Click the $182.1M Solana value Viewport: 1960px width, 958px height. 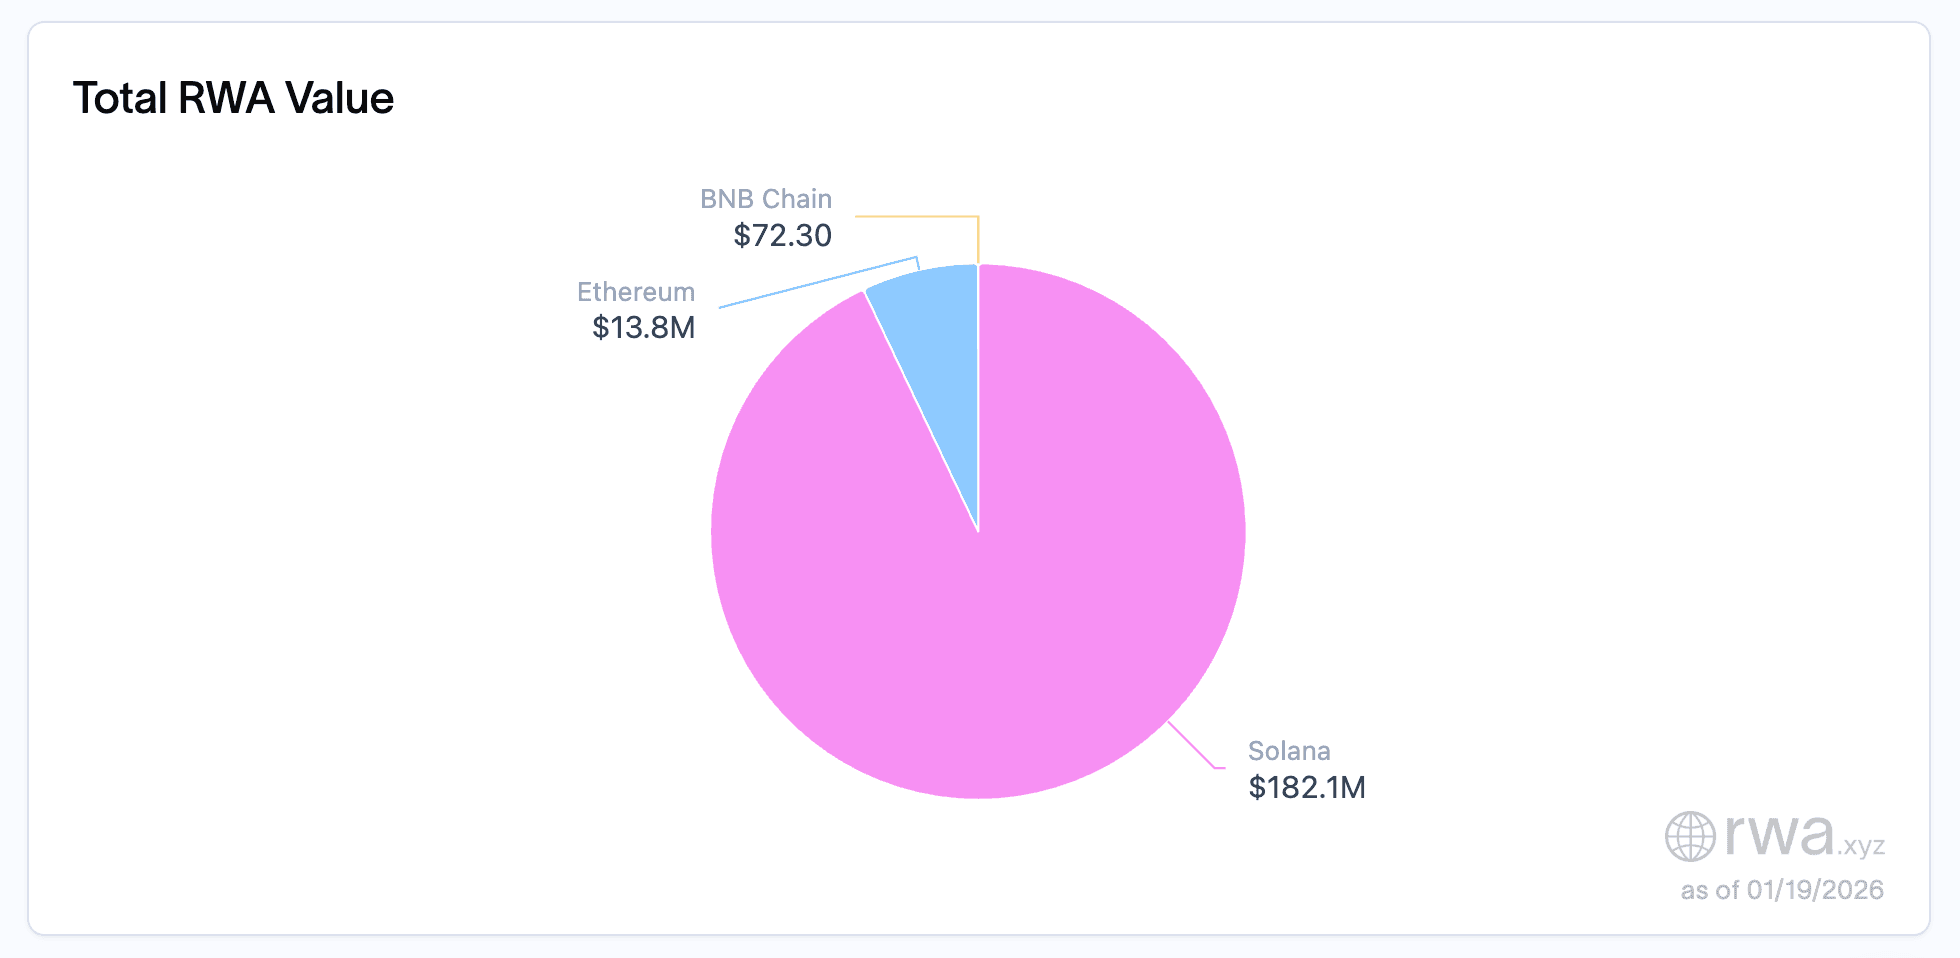pos(1306,787)
